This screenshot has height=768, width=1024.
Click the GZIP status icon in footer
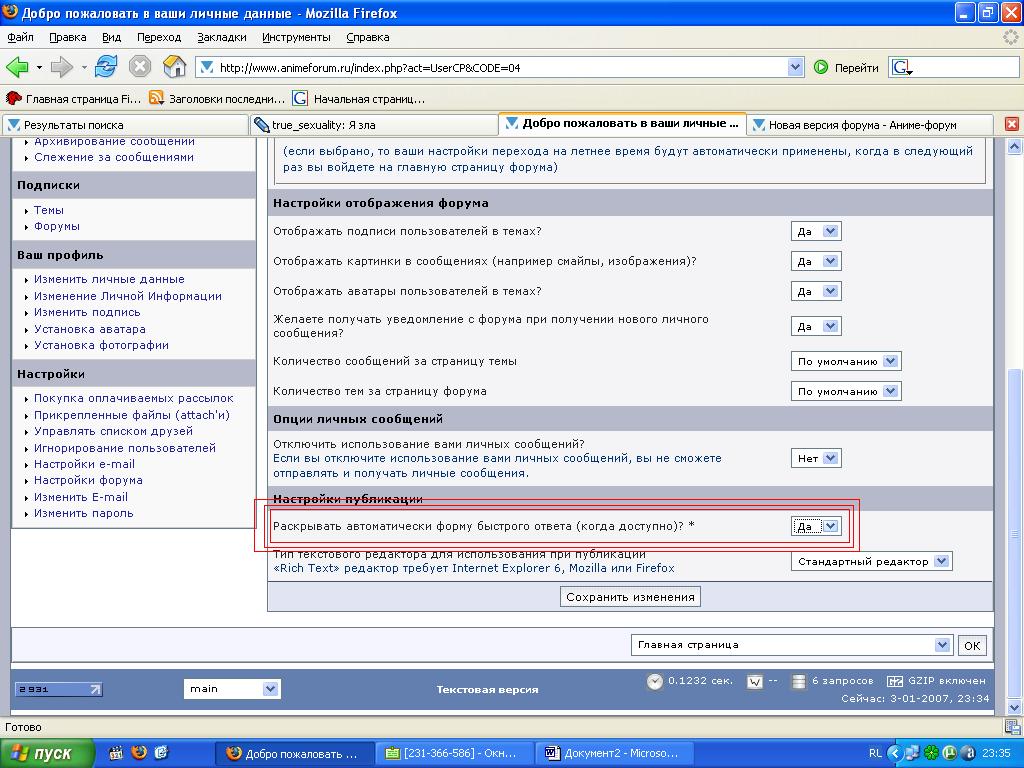point(895,681)
